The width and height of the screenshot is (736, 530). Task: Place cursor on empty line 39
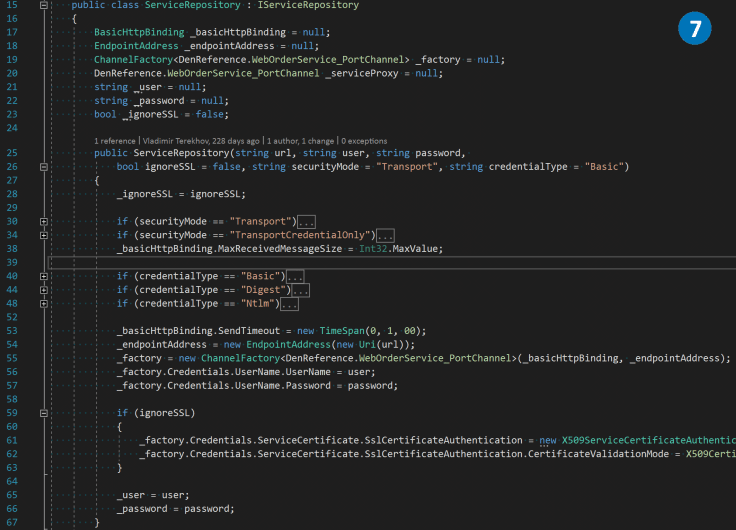300,262
